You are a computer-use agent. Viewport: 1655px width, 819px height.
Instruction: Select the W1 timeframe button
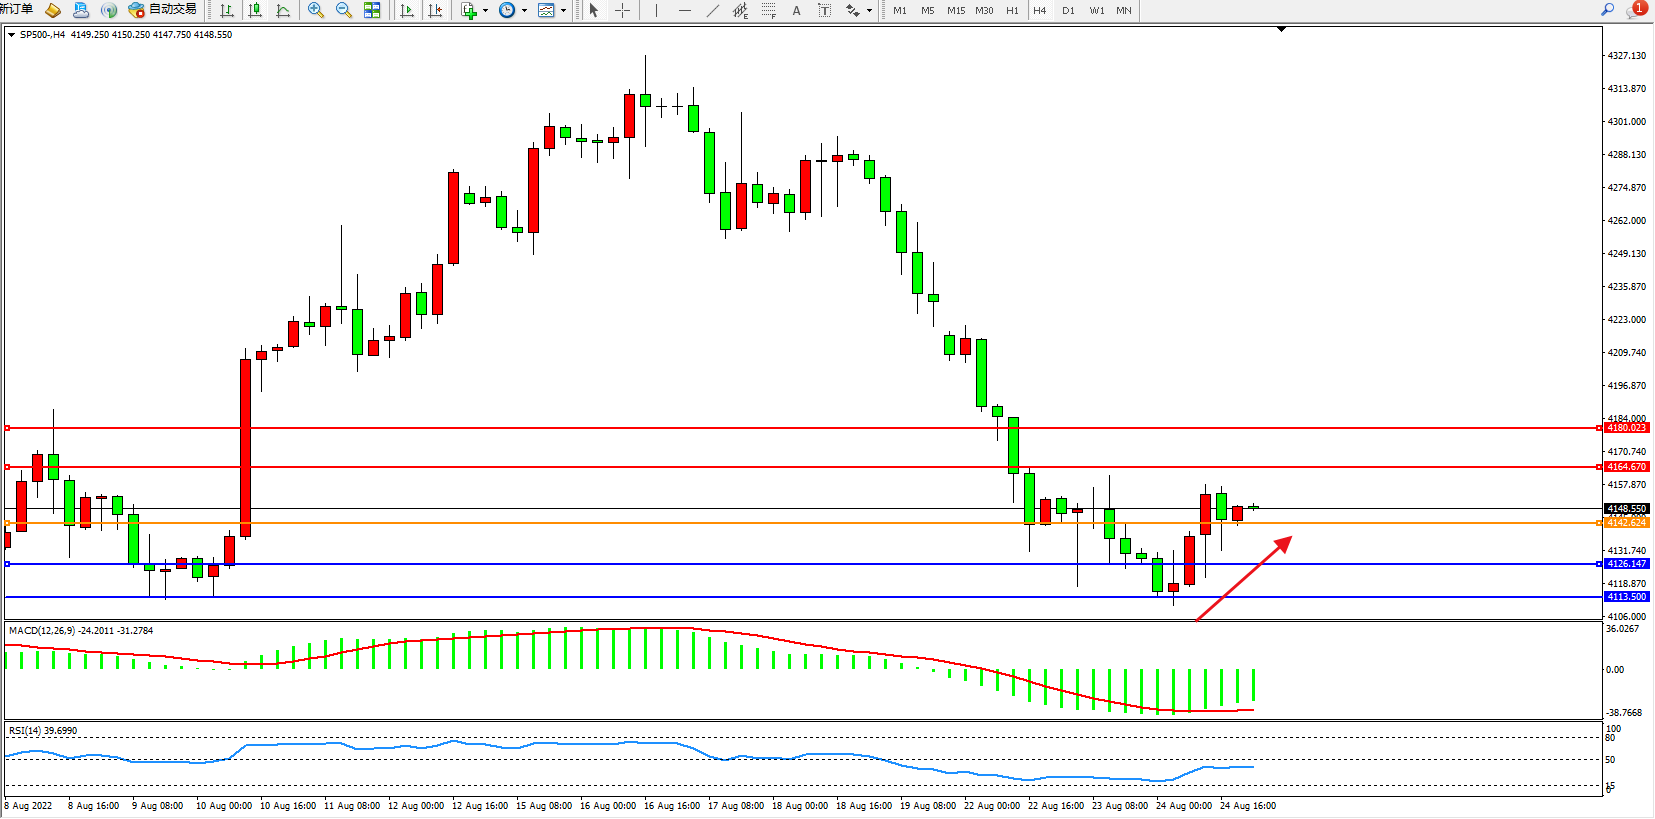(1096, 10)
